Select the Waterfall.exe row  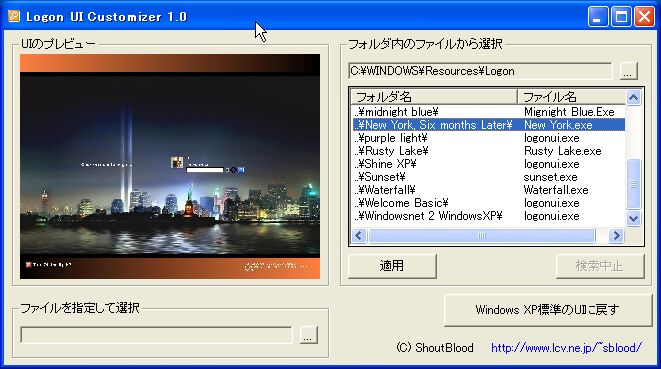pos(489,190)
